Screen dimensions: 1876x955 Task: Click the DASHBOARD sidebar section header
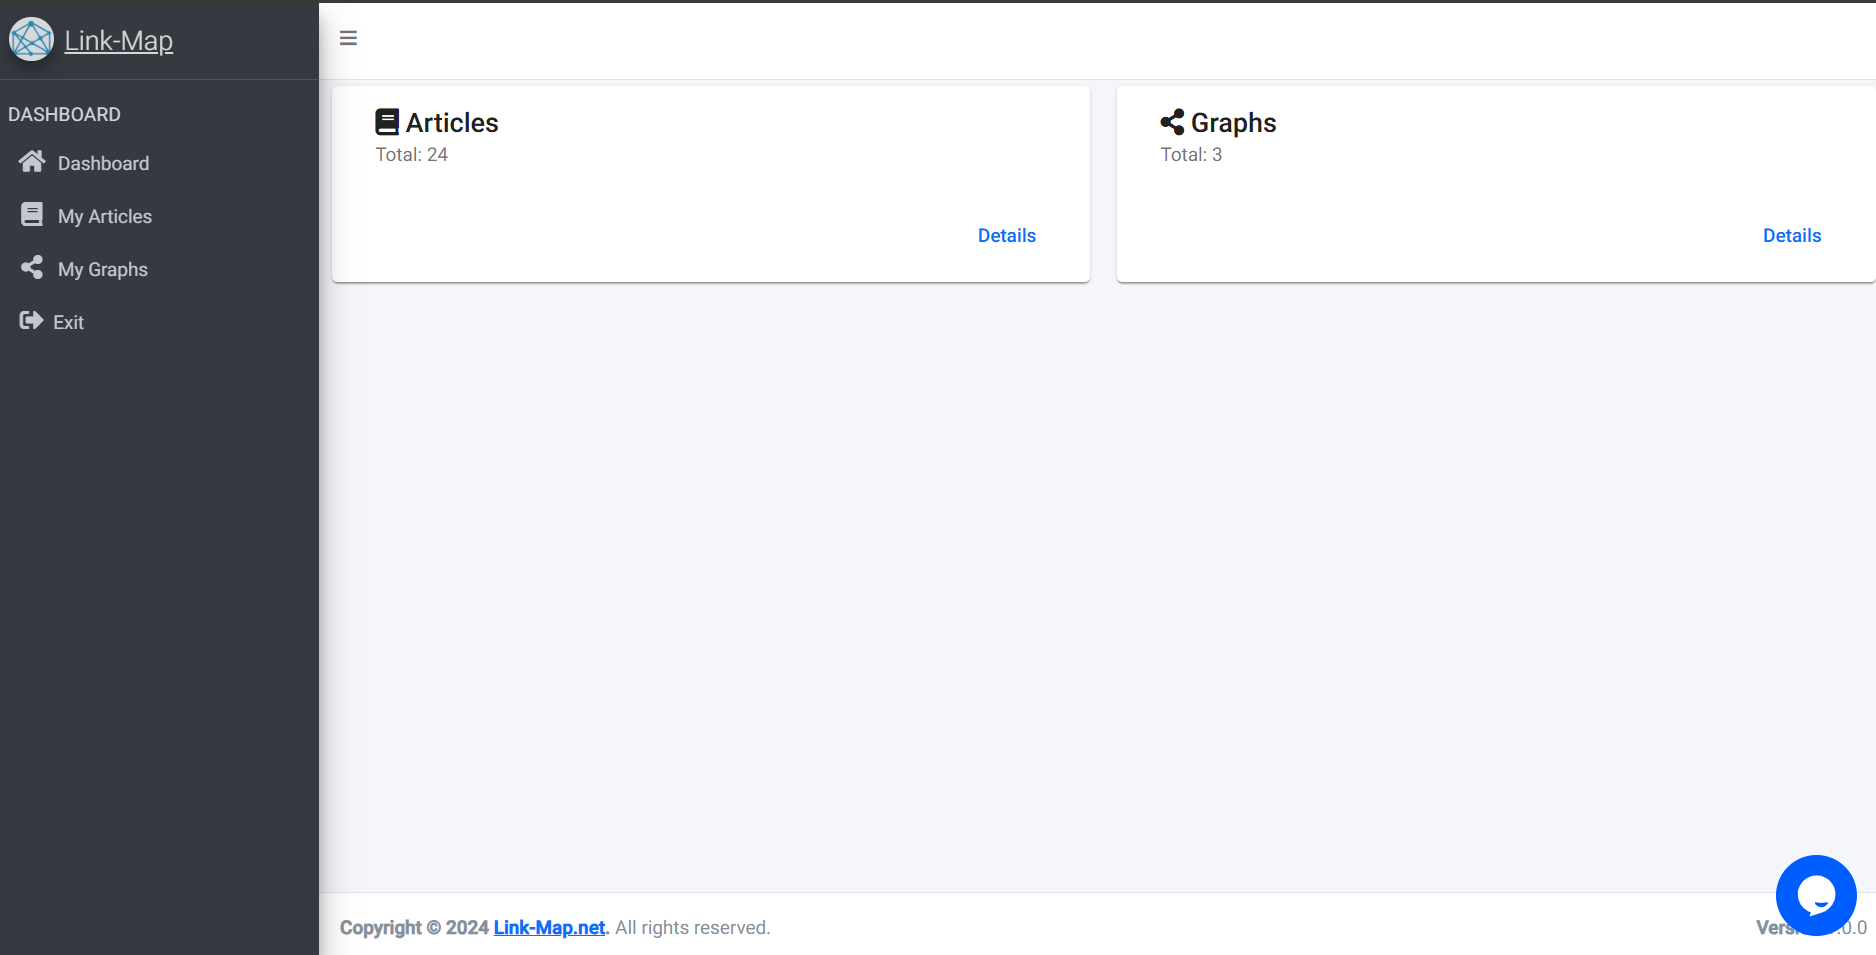[x=64, y=115]
